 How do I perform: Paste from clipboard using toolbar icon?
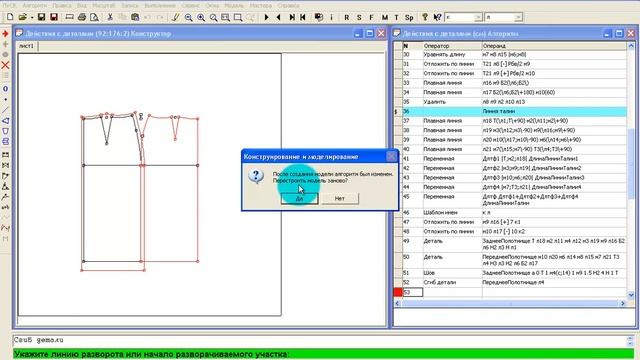click(135, 17)
